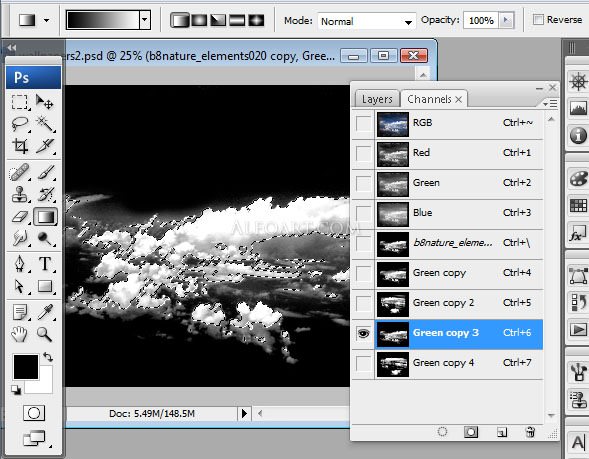The image size is (589, 459).
Task: Open the gradient picker dropdown arrow
Action: pyautogui.click(x=145, y=20)
